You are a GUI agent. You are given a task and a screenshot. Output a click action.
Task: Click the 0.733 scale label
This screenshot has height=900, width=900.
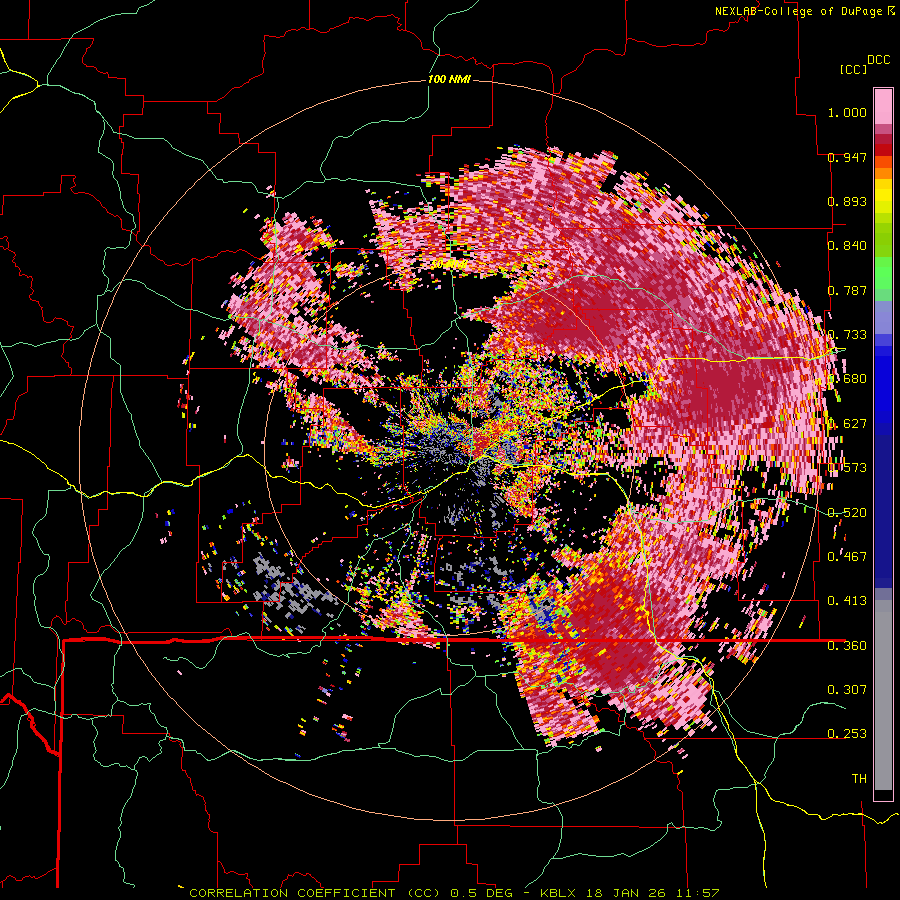[x=847, y=335]
